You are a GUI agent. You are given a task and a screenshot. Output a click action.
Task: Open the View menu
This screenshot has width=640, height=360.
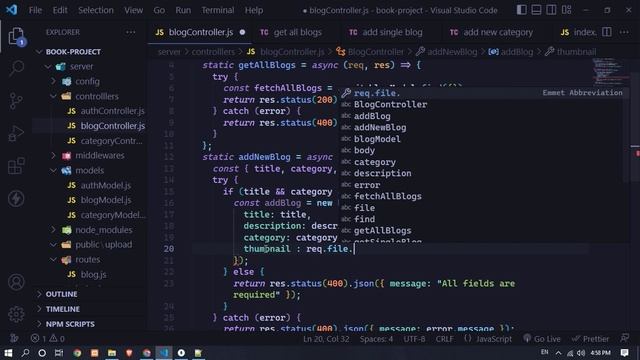pos(133,10)
